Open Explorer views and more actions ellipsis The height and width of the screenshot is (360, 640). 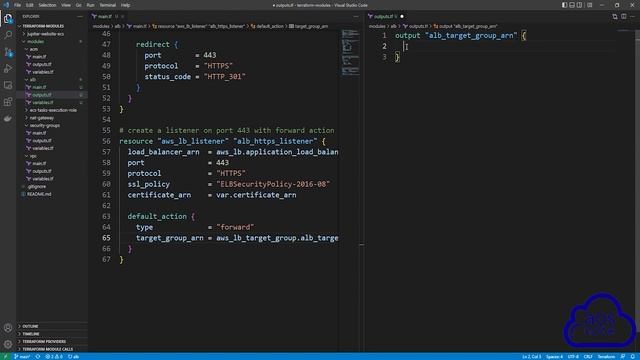(80, 16)
